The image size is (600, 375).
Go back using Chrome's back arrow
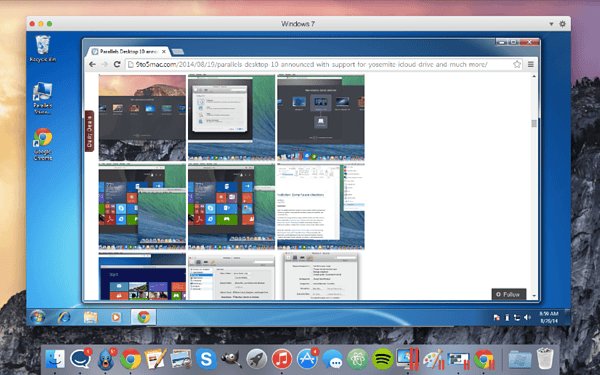pyautogui.click(x=92, y=64)
